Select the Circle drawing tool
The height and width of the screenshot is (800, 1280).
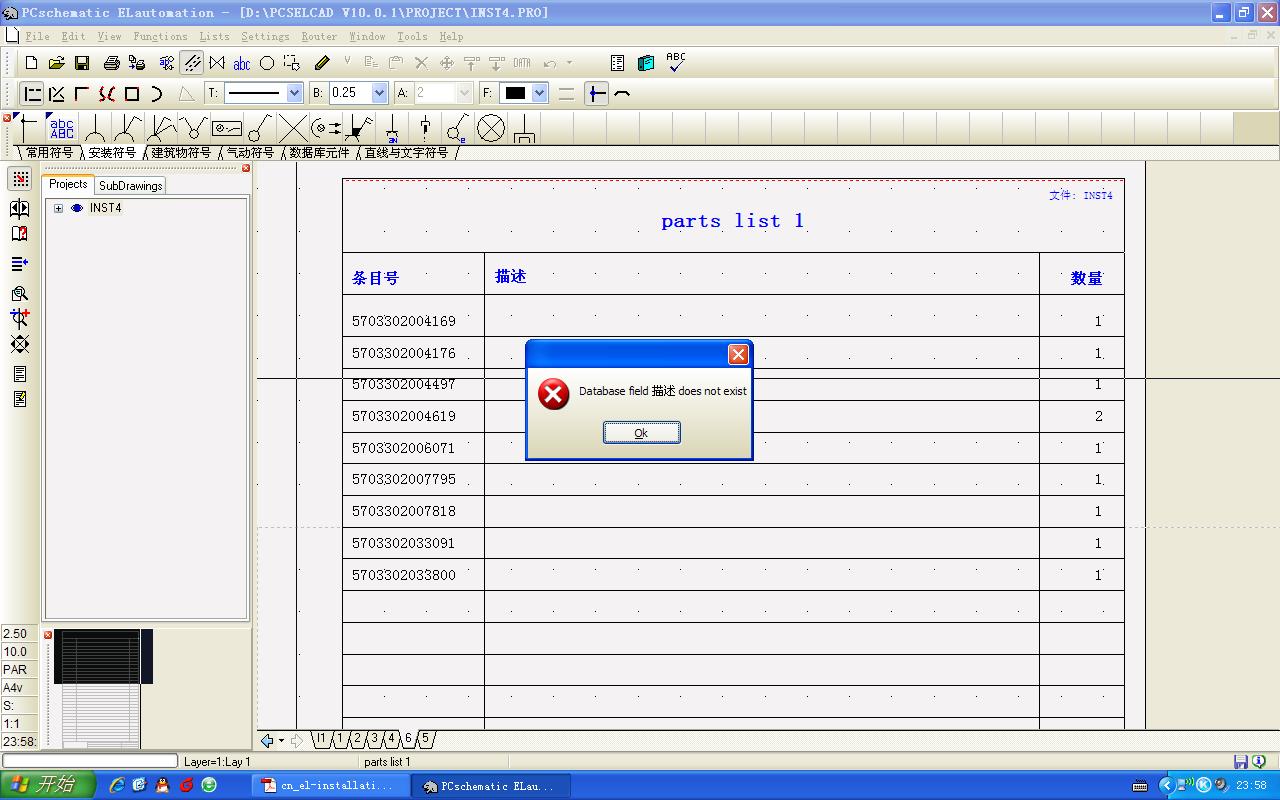pyautogui.click(x=267, y=63)
